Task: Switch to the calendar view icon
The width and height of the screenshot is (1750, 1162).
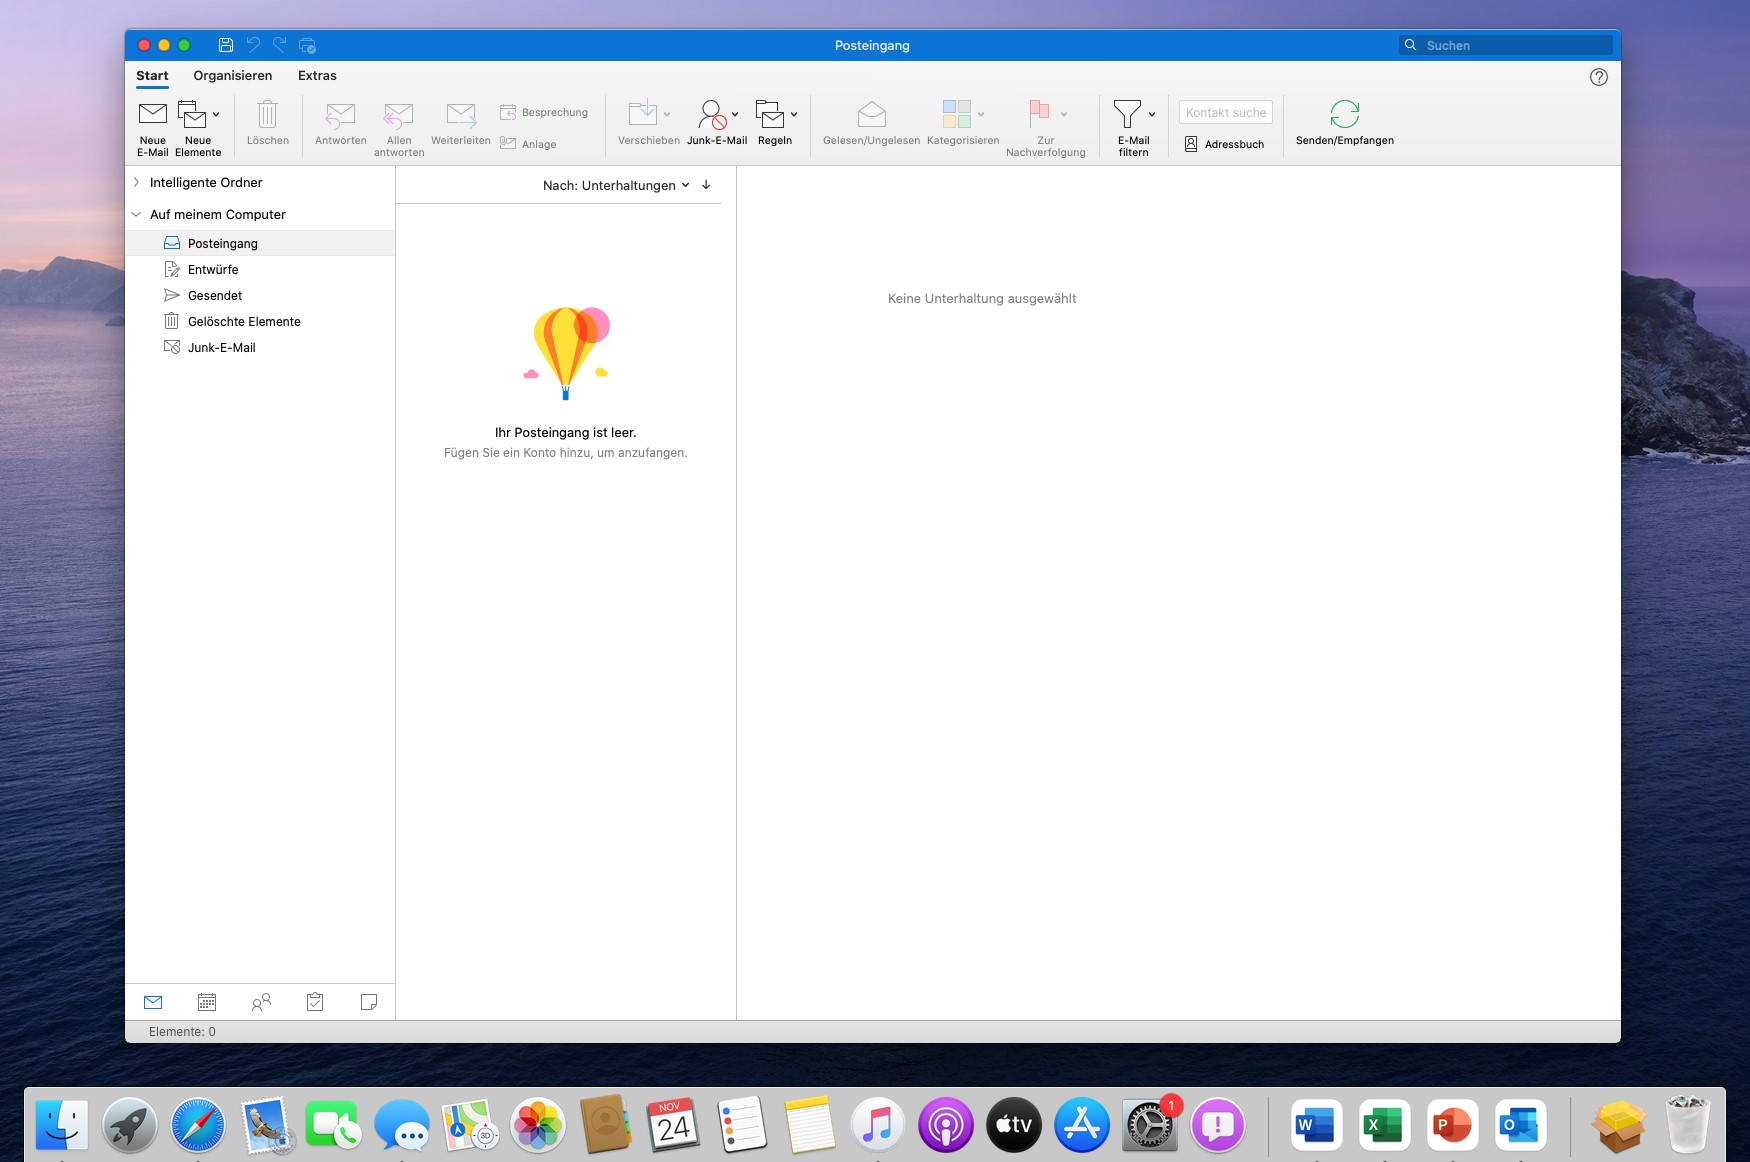Action: click(x=207, y=1002)
